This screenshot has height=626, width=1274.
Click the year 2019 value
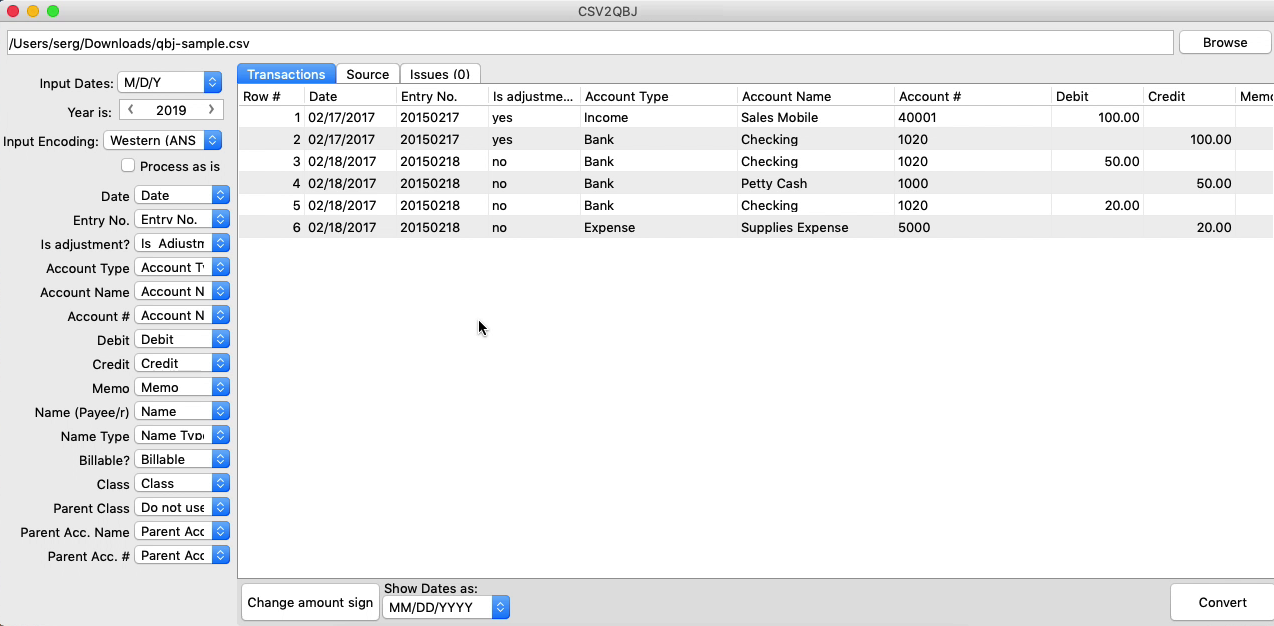171,110
